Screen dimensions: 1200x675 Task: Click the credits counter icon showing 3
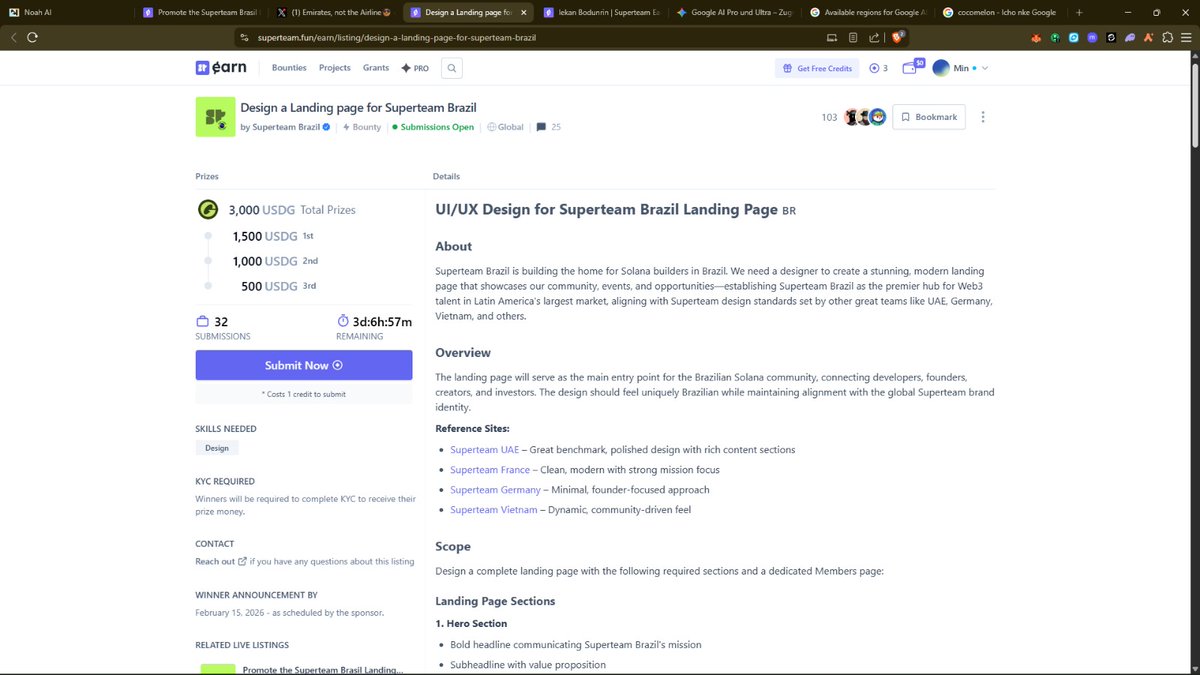pyautogui.click(x=879, y=68)
